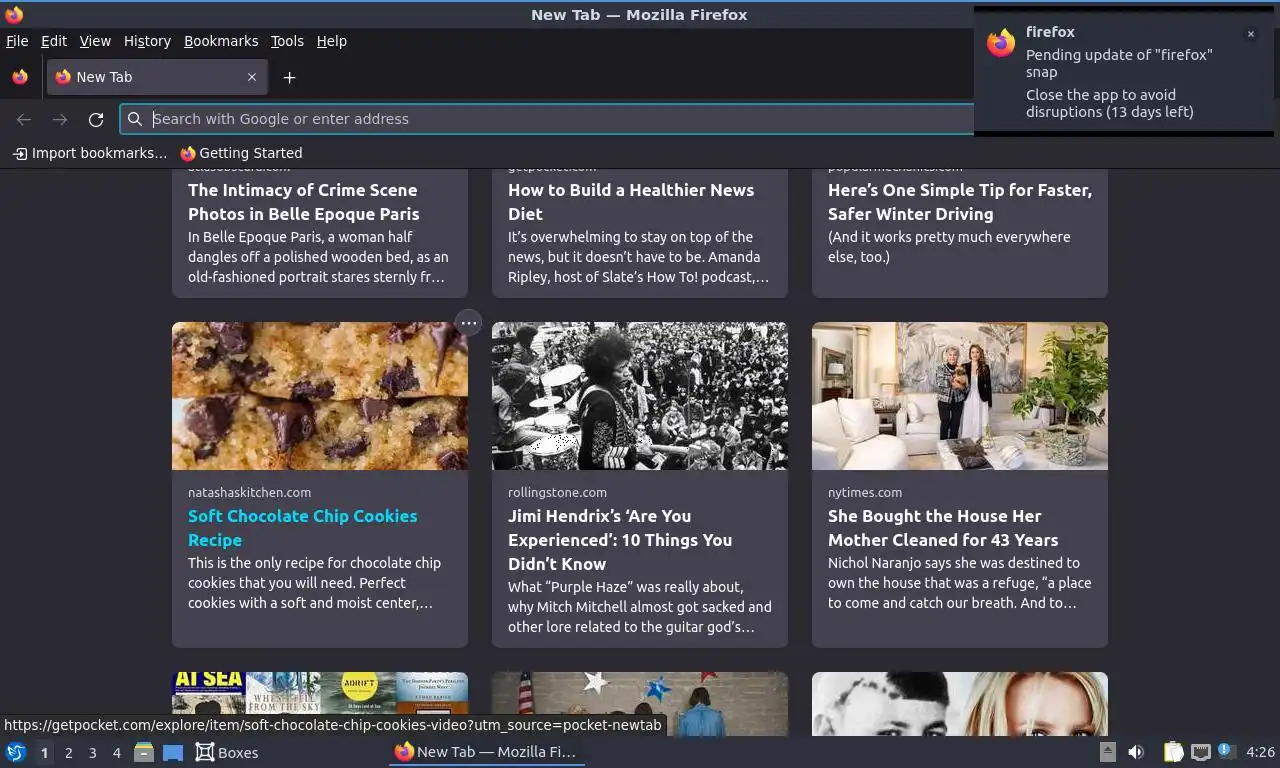This screenshot has height=768, width=1280.
Task: Click the Firefox icon in the notification
Action: [x=1001, y=43]
